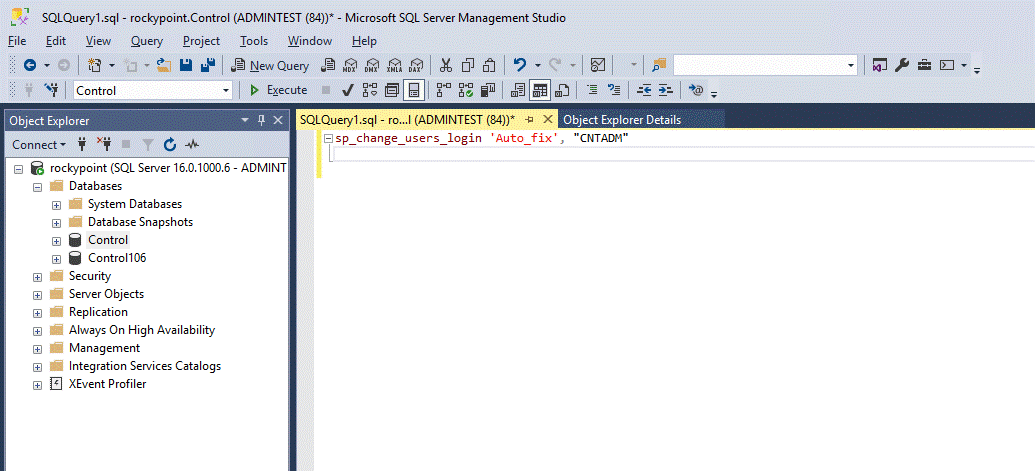Open the Find combo box dropdown arrow
The height and width of the screenshot is (471, 1035).
(850, 65)
